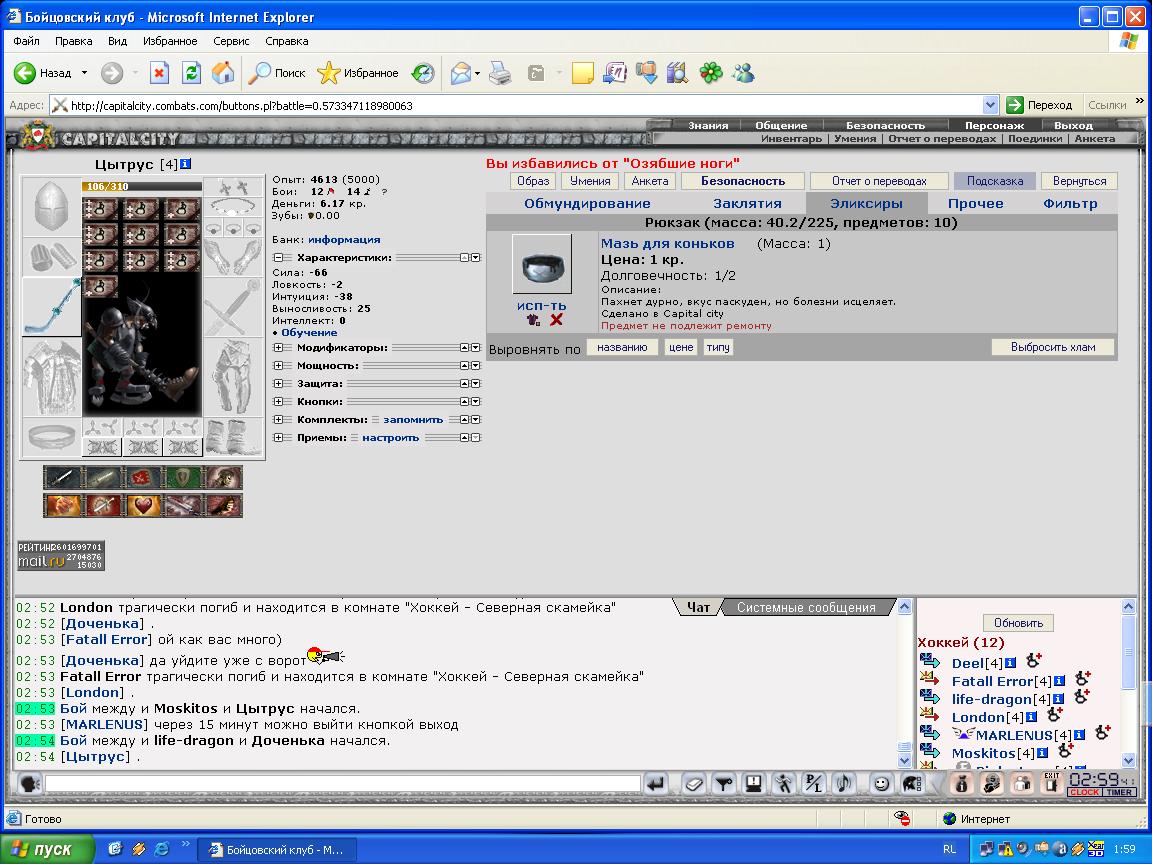Delete the skate ointment with red X
The width and height of the screenshot is (1152, 864).
556,320
